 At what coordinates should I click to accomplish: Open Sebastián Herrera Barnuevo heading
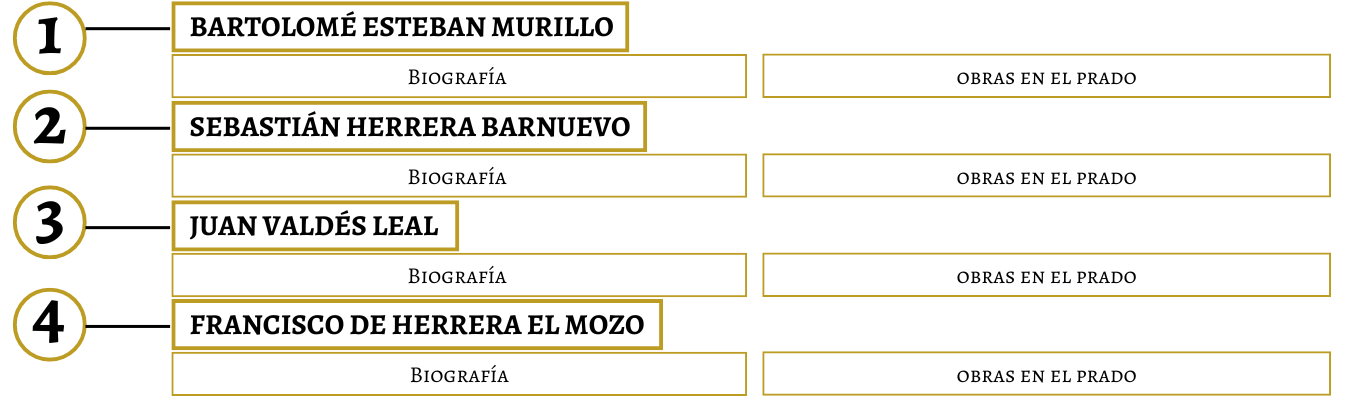pyautogui.click(x=409, y=127)
